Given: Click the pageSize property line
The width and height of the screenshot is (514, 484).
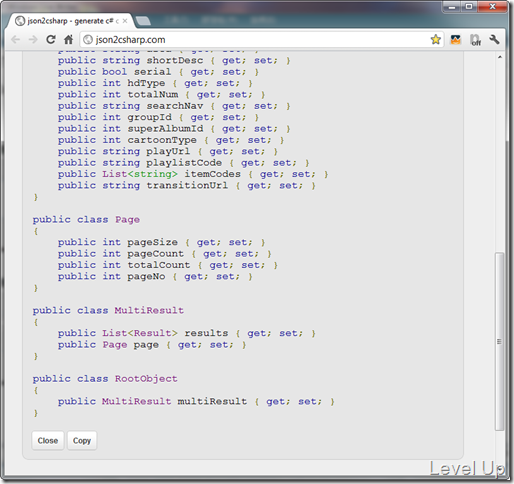Looking at the screenshot, I should (161, 242).
